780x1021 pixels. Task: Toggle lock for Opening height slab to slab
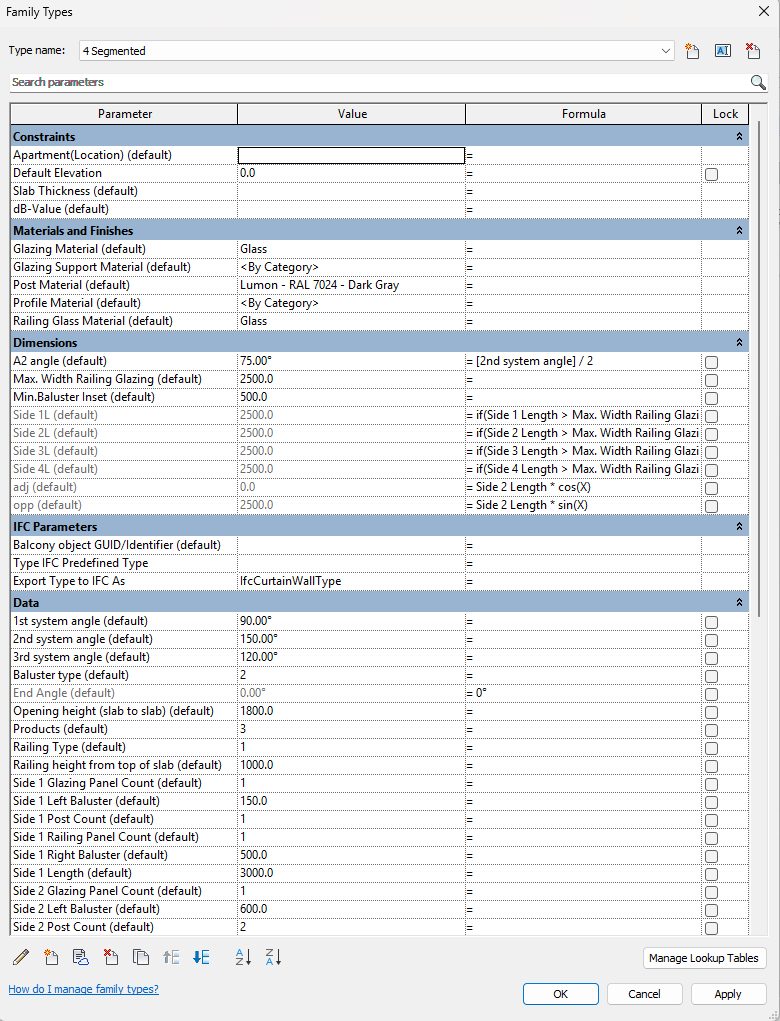point(711,712)
